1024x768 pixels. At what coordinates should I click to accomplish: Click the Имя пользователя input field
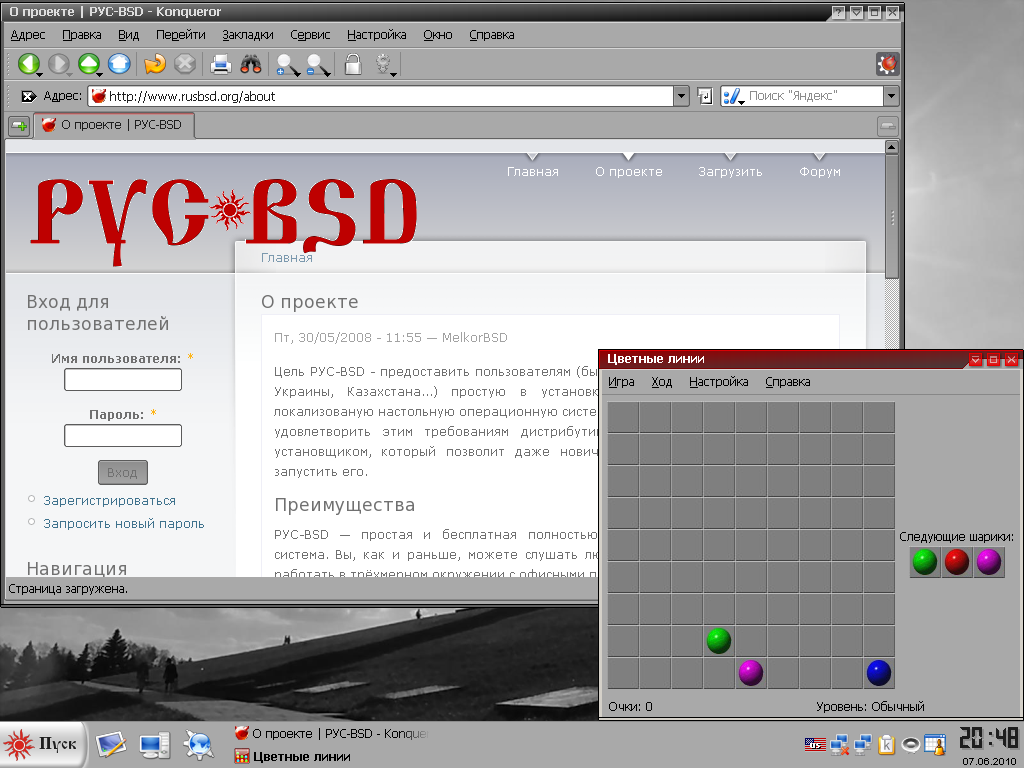[123, 379]
